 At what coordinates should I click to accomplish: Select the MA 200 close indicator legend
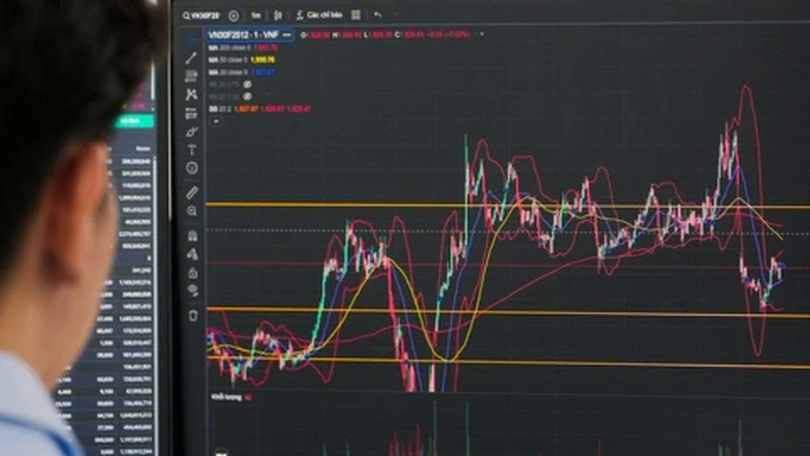(243, 48)
